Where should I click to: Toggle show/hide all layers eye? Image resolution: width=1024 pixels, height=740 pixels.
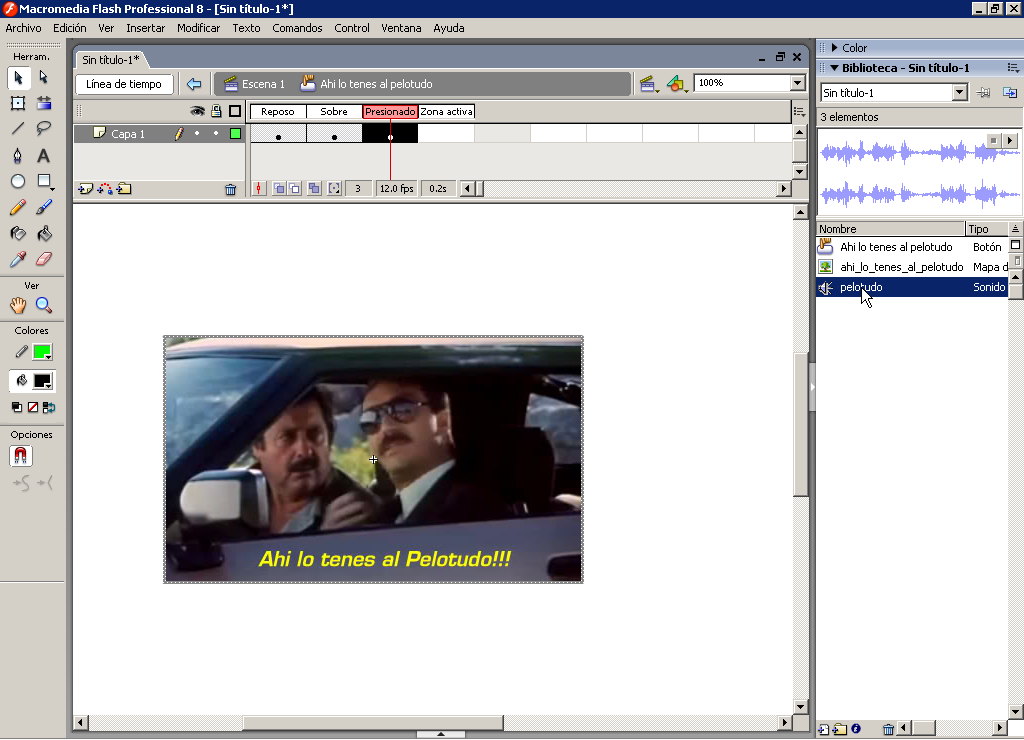(x=197, y=111)
